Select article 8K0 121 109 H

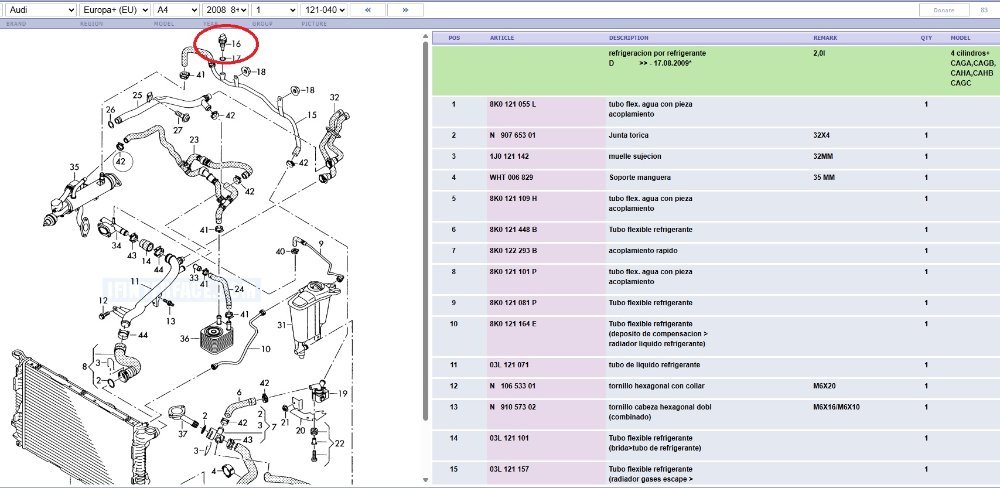coord(513,198)
